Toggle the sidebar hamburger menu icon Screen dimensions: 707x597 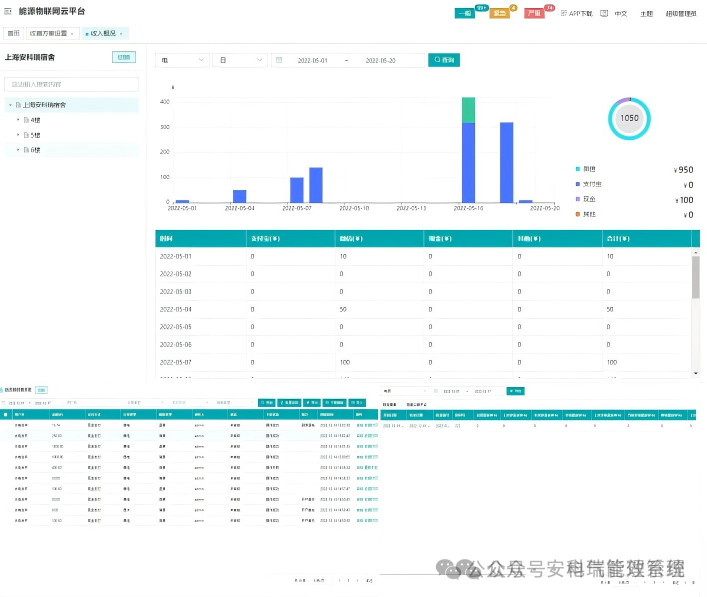coord(8,11)
